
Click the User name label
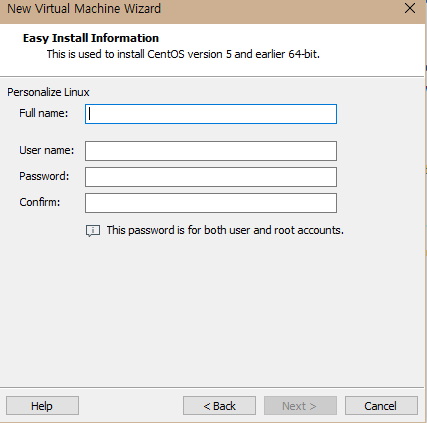point(47,150)
